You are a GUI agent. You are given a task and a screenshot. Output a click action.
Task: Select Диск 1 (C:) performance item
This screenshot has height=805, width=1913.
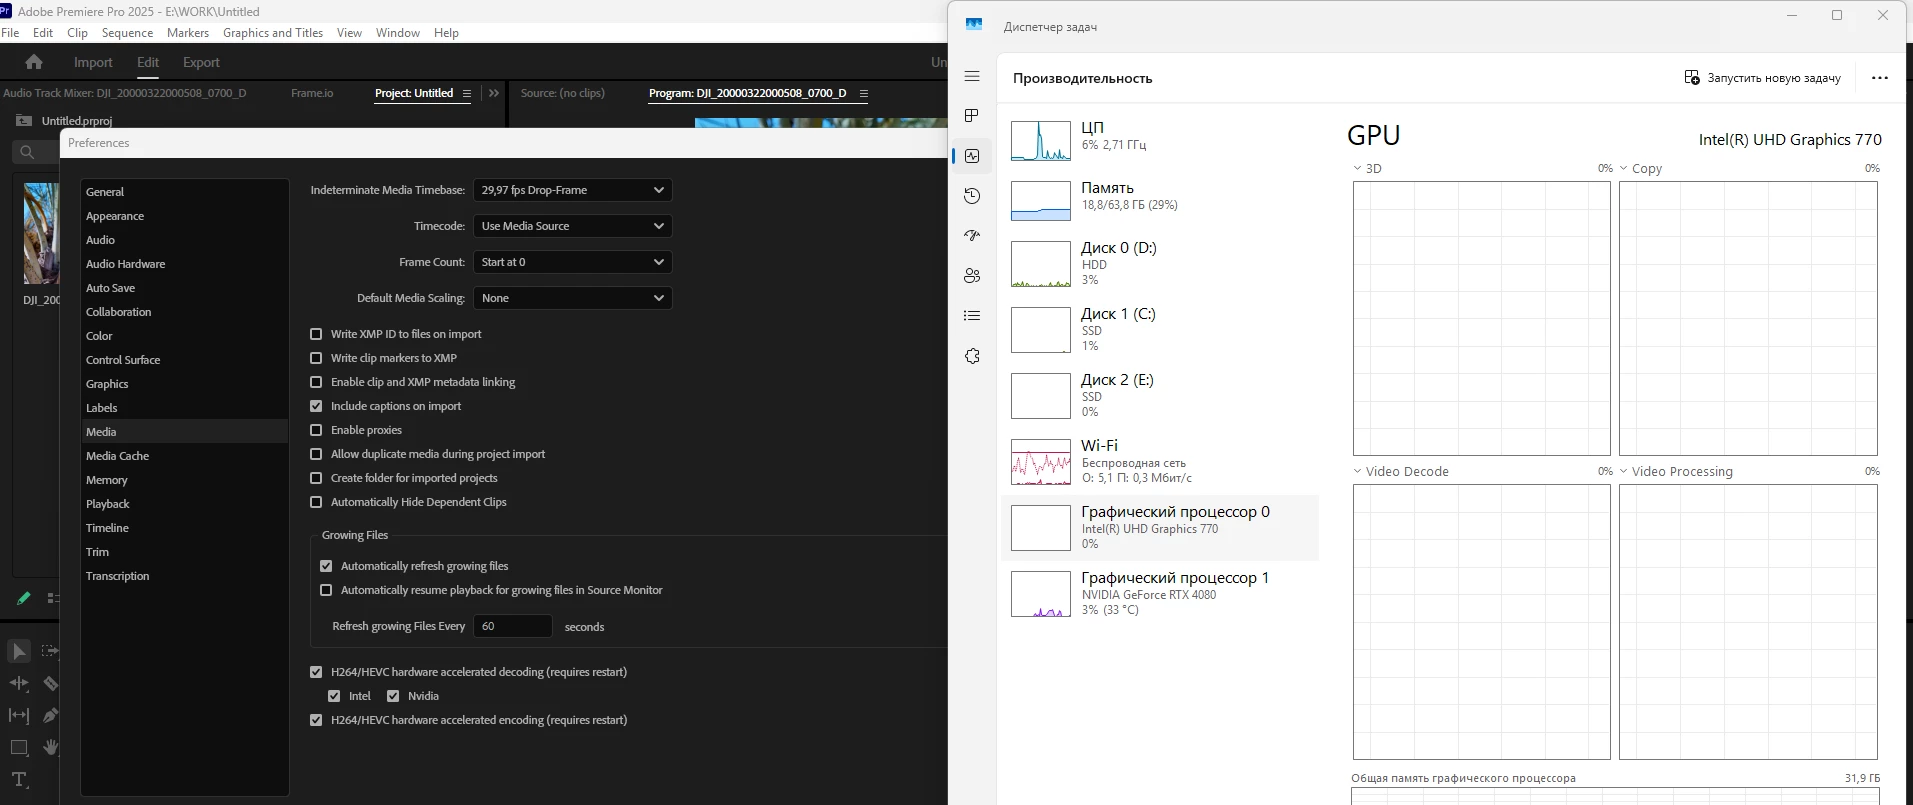[x=1160, y=329]
